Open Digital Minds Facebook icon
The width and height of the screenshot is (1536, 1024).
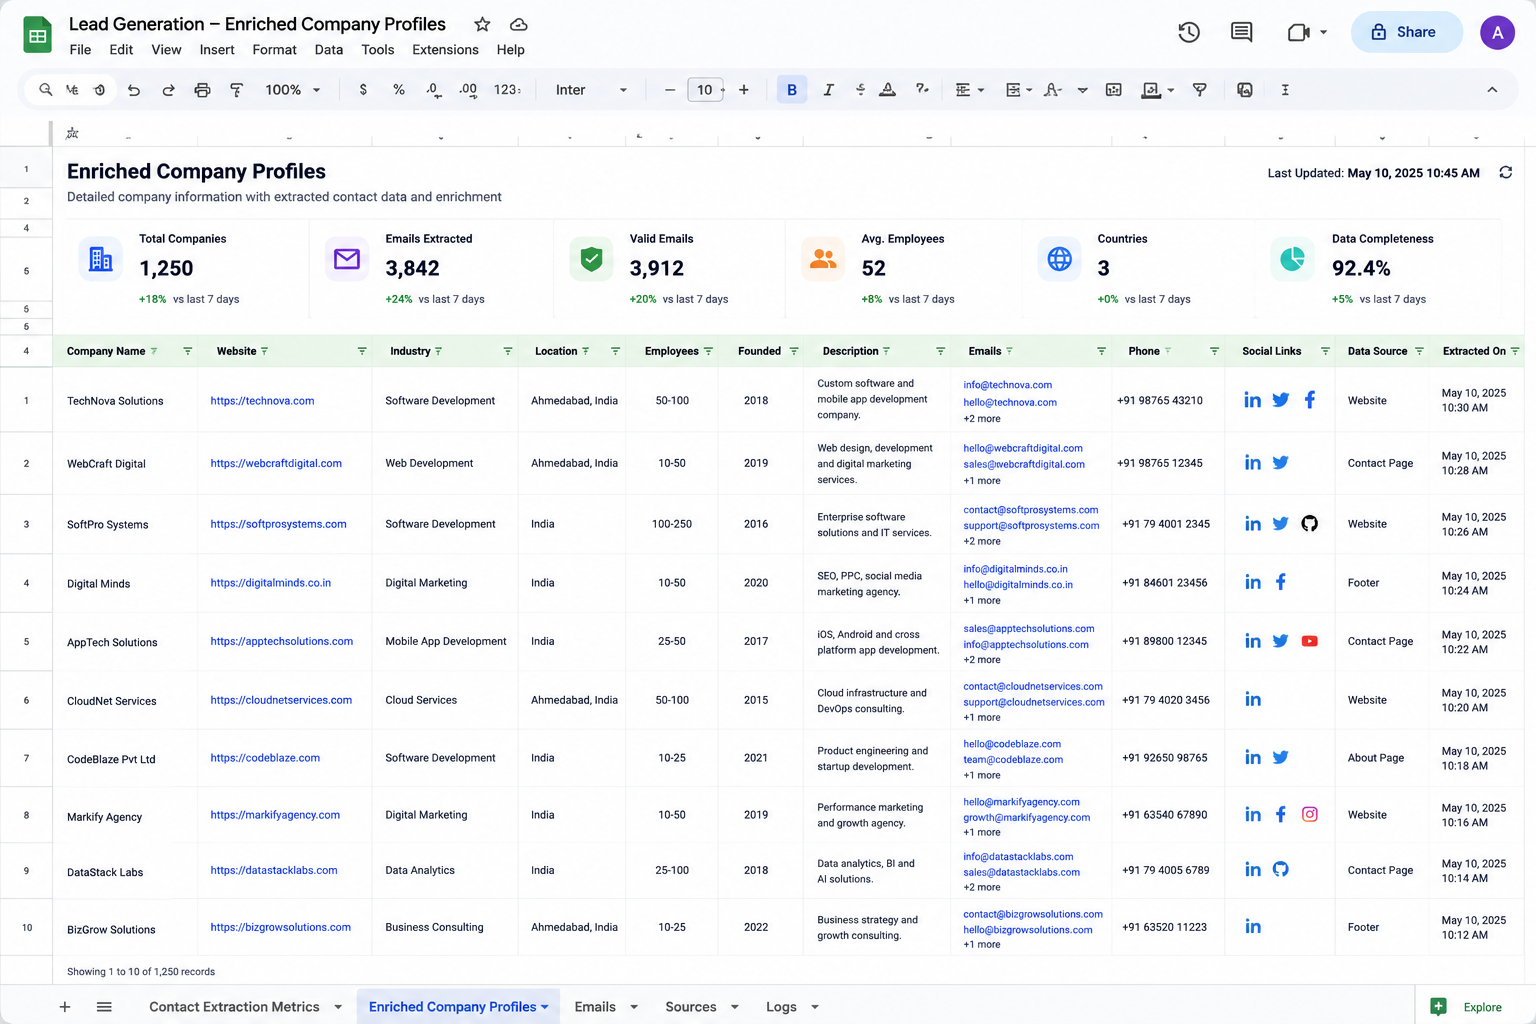point(1281,582)
